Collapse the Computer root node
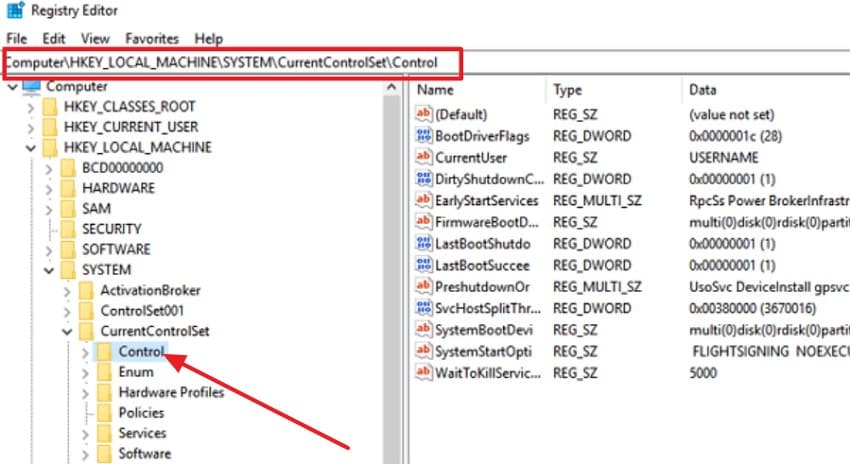The image size is (850, 464). tap(12, 87)
